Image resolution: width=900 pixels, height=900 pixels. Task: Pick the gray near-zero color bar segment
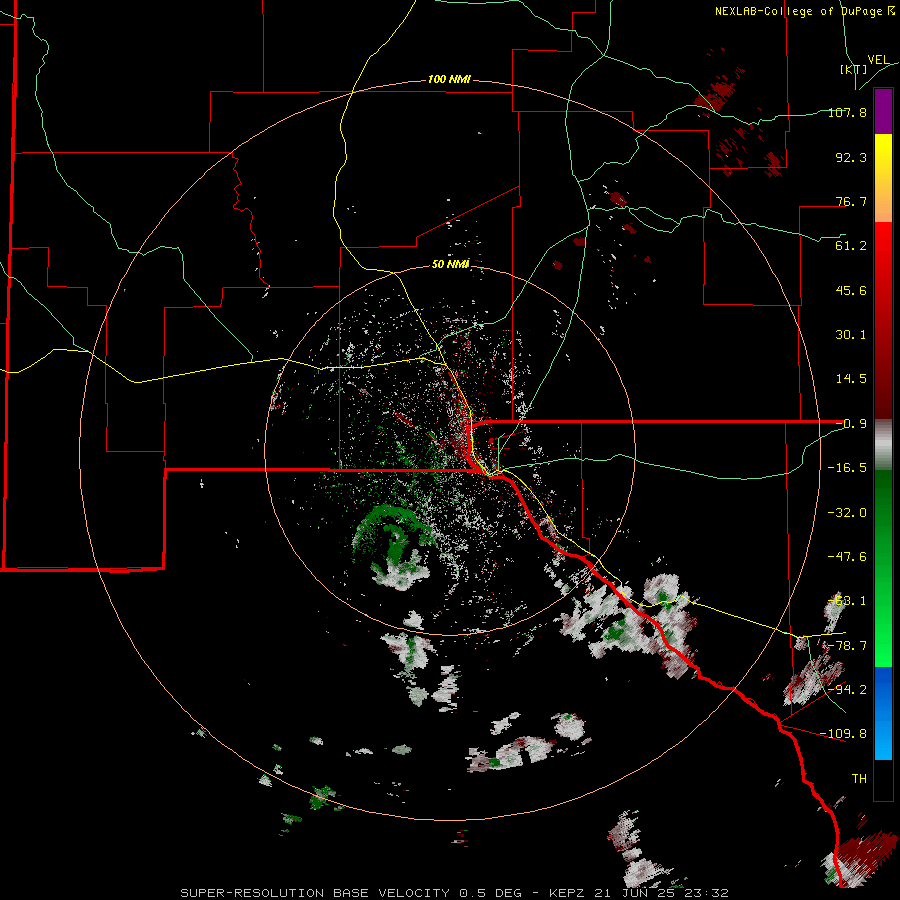pyautogui.click(x=883, y=445)
